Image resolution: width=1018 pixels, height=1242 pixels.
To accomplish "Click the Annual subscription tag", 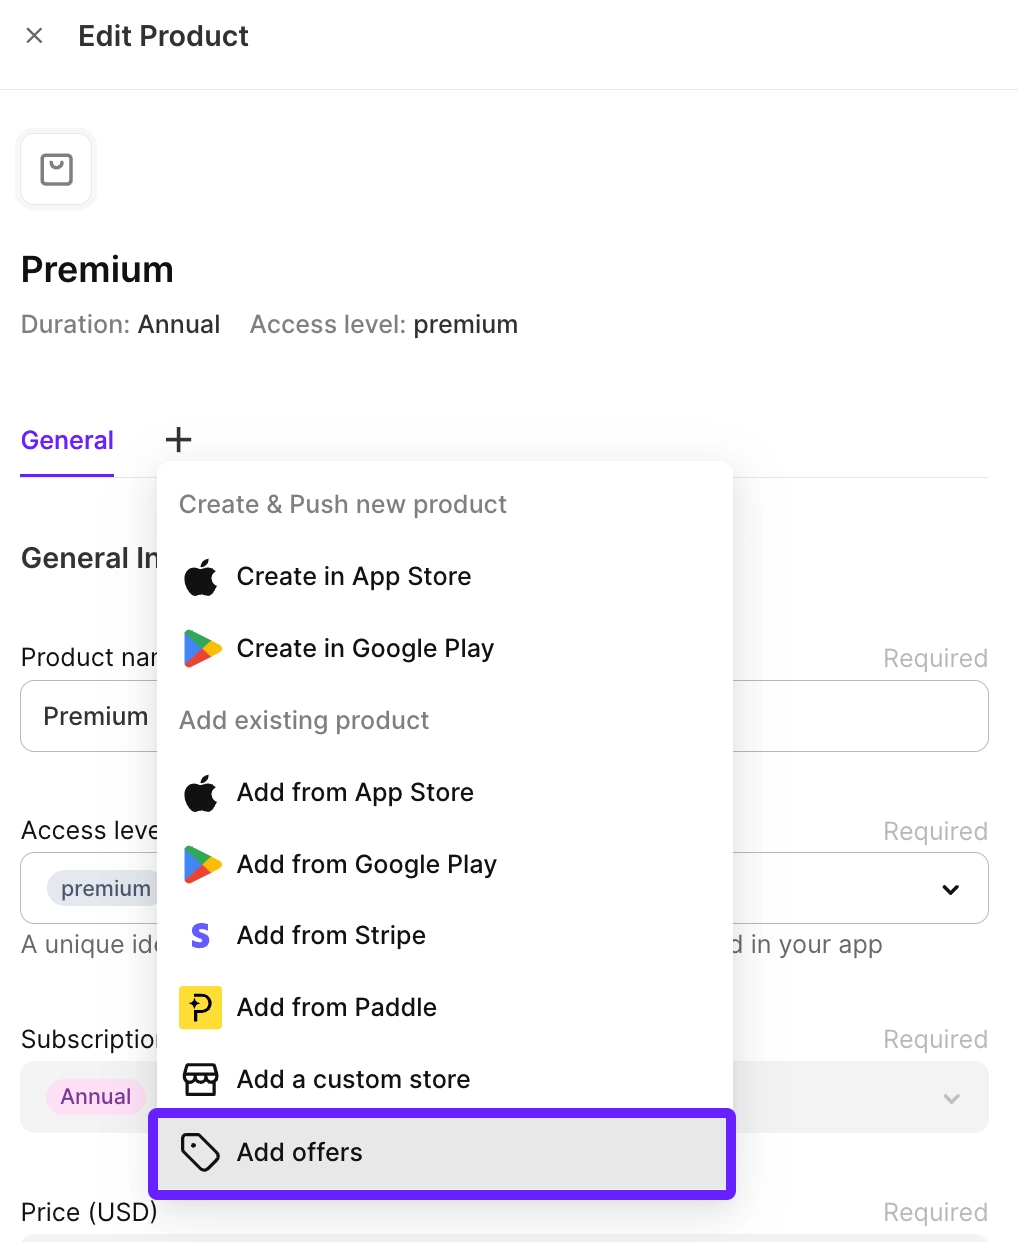I will click(96, 1097).
